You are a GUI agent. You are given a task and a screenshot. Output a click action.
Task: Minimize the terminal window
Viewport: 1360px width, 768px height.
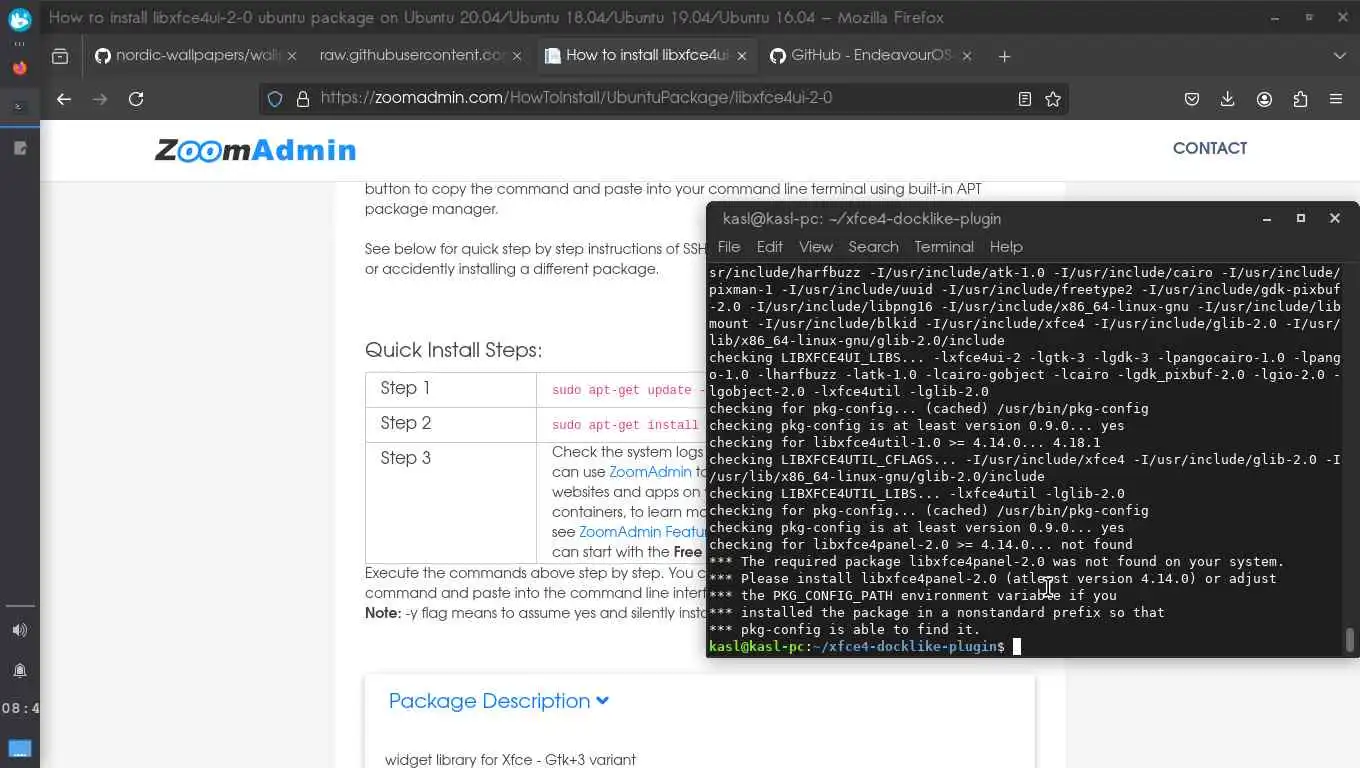(1267, 218)
